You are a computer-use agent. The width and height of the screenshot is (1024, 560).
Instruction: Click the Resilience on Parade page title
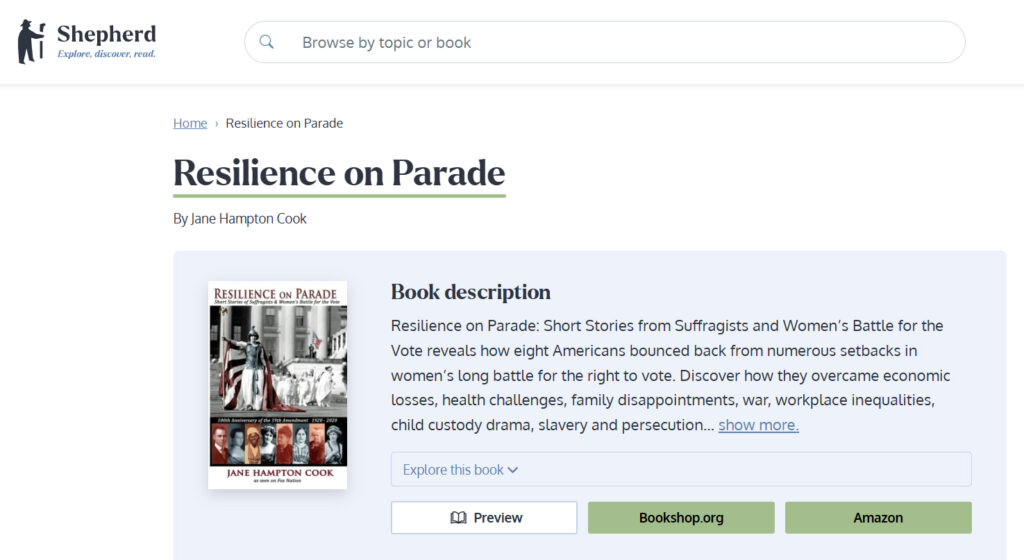(339, 173)
